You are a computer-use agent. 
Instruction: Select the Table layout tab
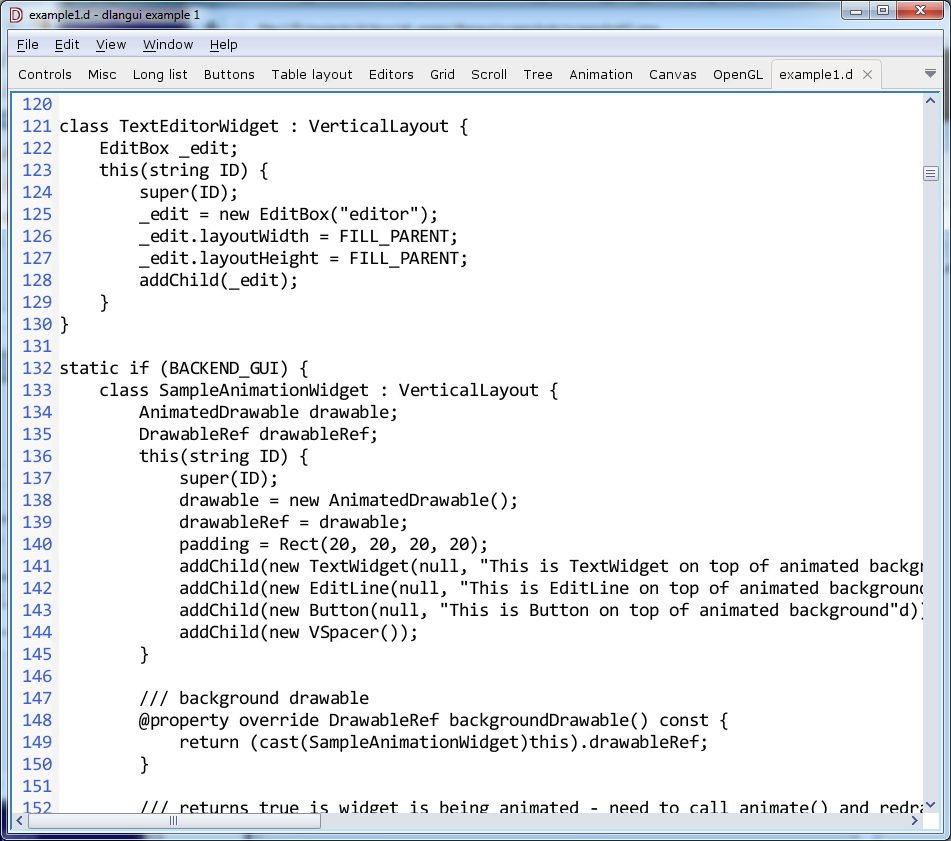(312, 75)
